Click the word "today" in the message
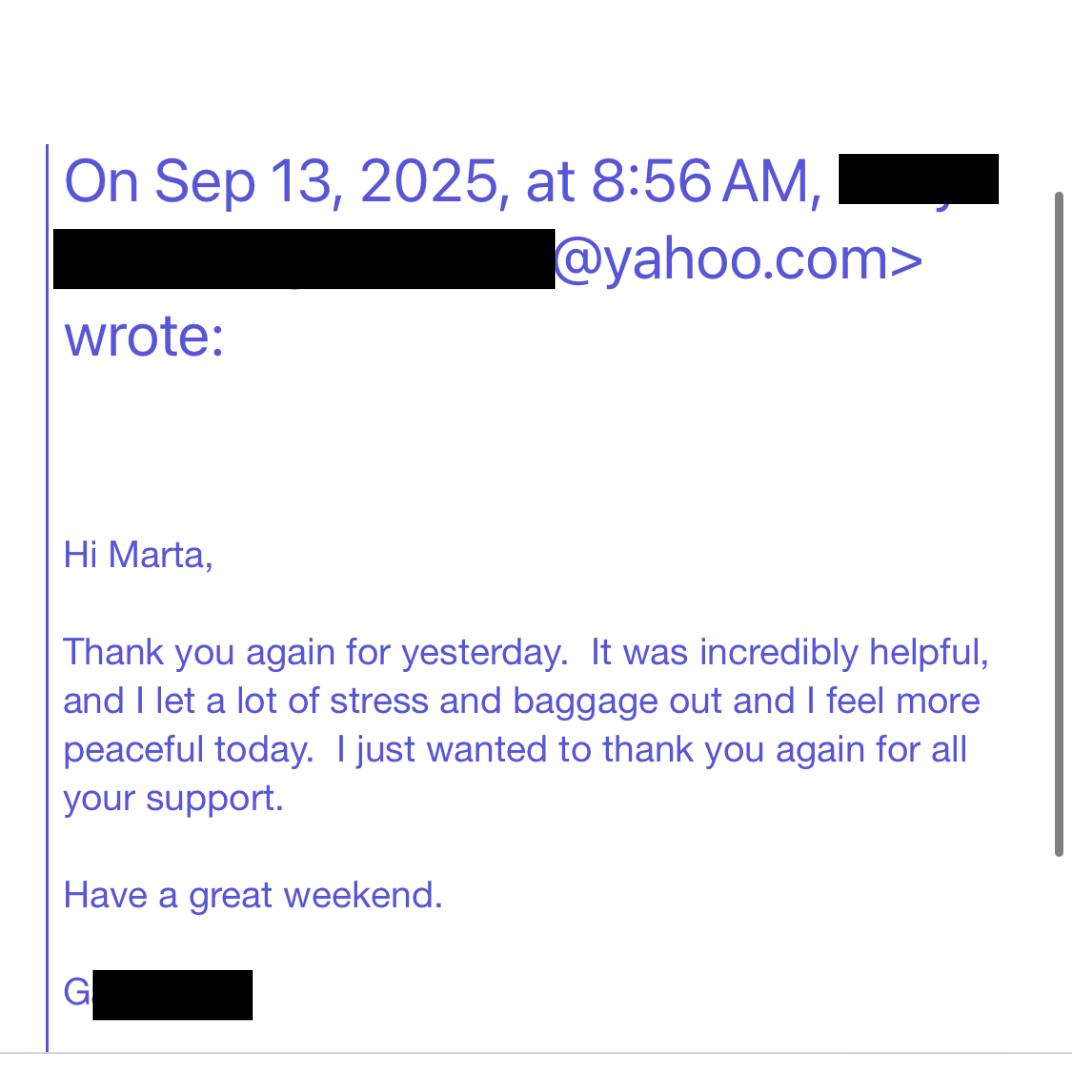Screen dimensions: 1080x1080 click(x=260, y=749)
